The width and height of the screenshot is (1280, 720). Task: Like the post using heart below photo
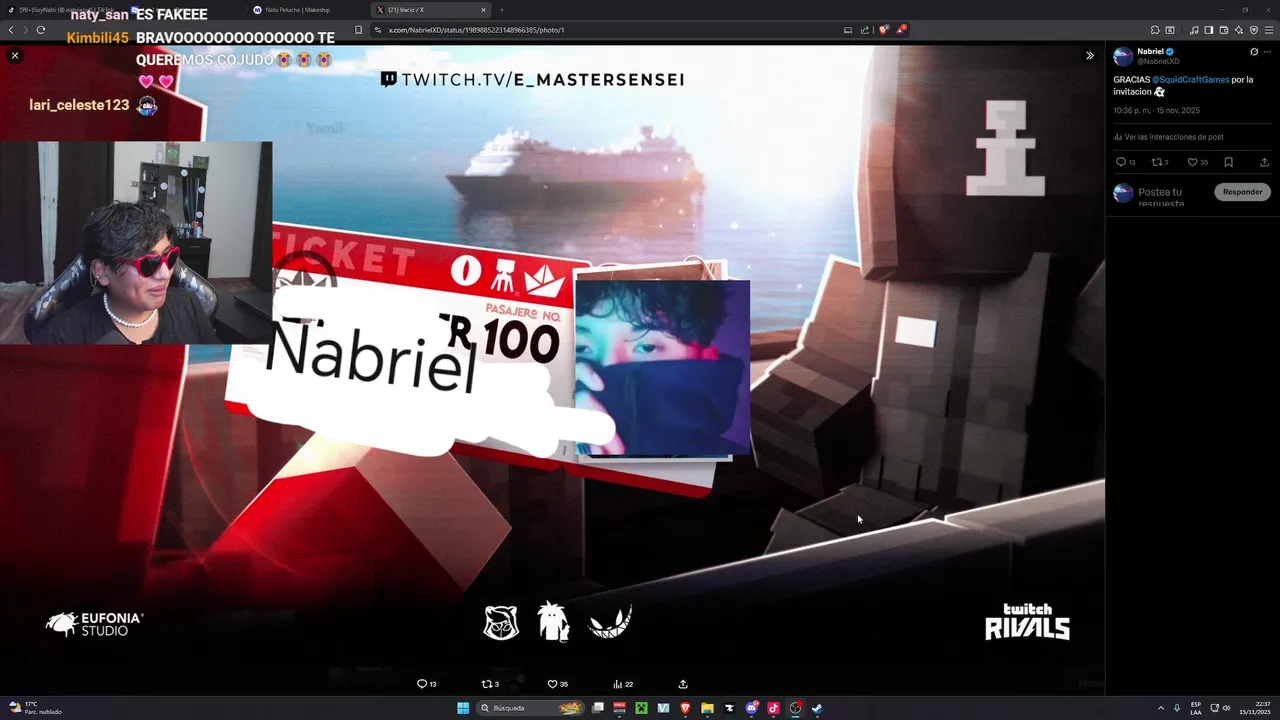point(552,684)
